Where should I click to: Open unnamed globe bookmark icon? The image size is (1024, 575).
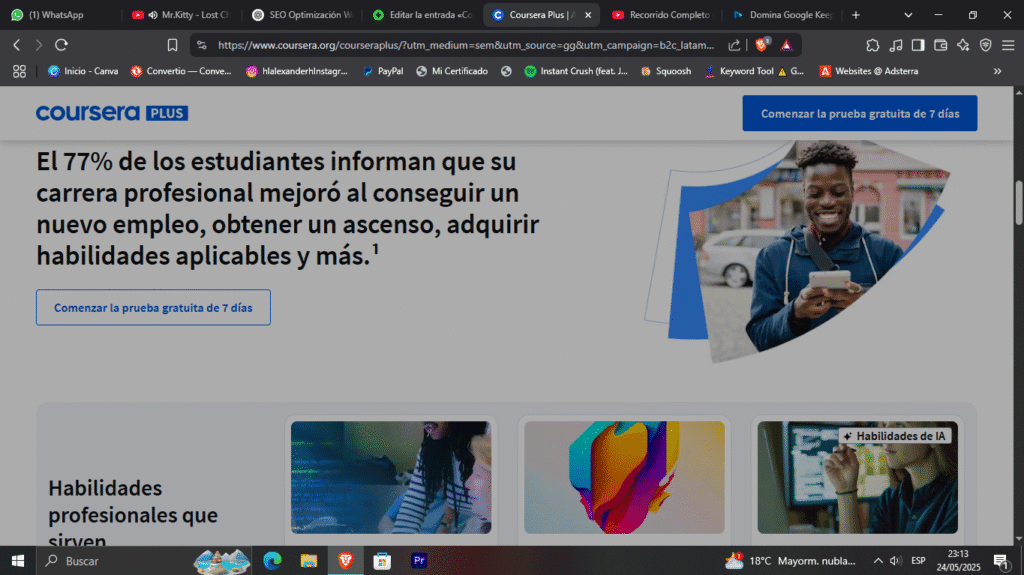point(506,71)
